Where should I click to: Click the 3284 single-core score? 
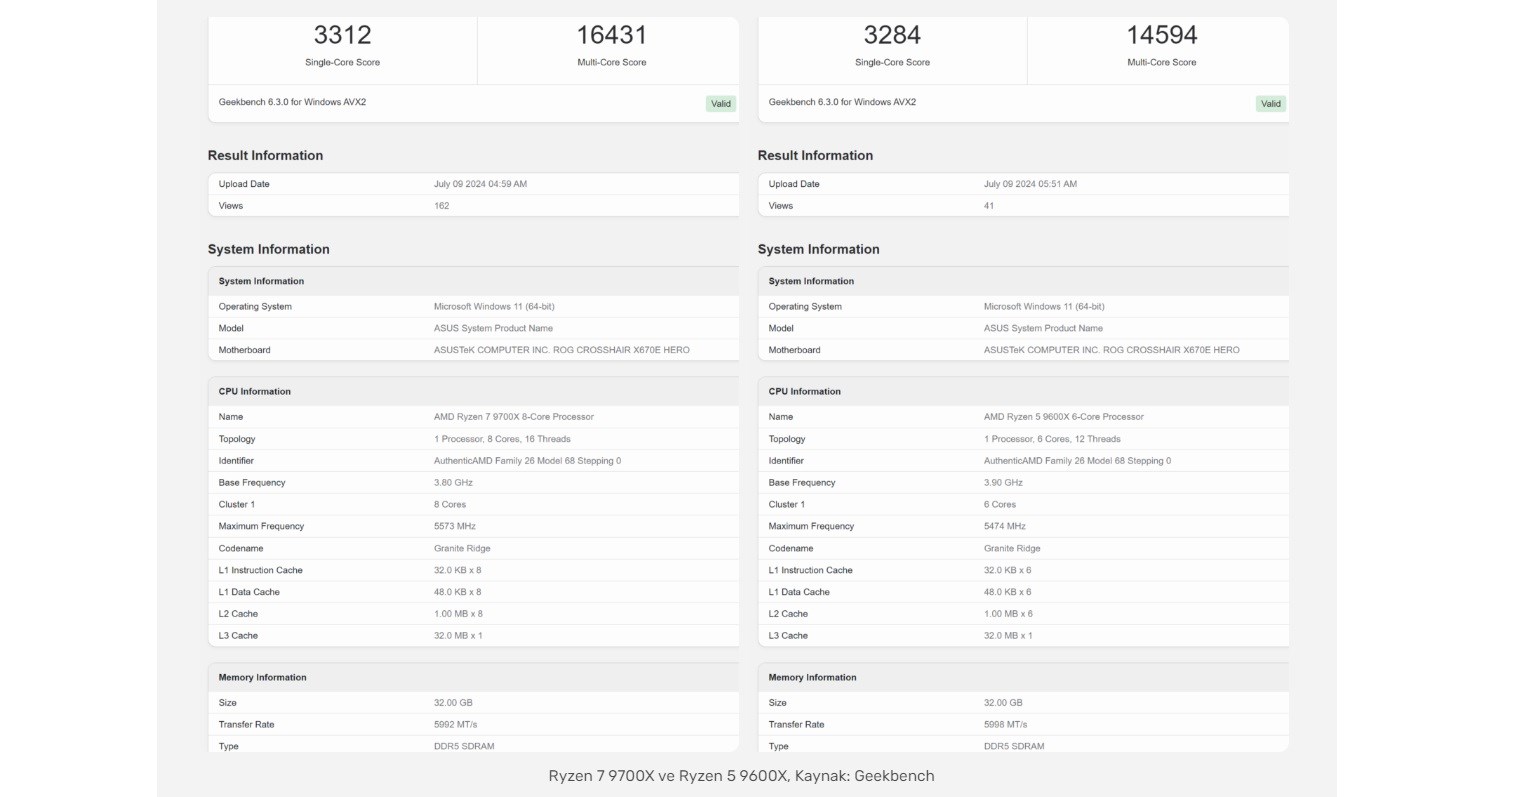click(x=892, y=35)
